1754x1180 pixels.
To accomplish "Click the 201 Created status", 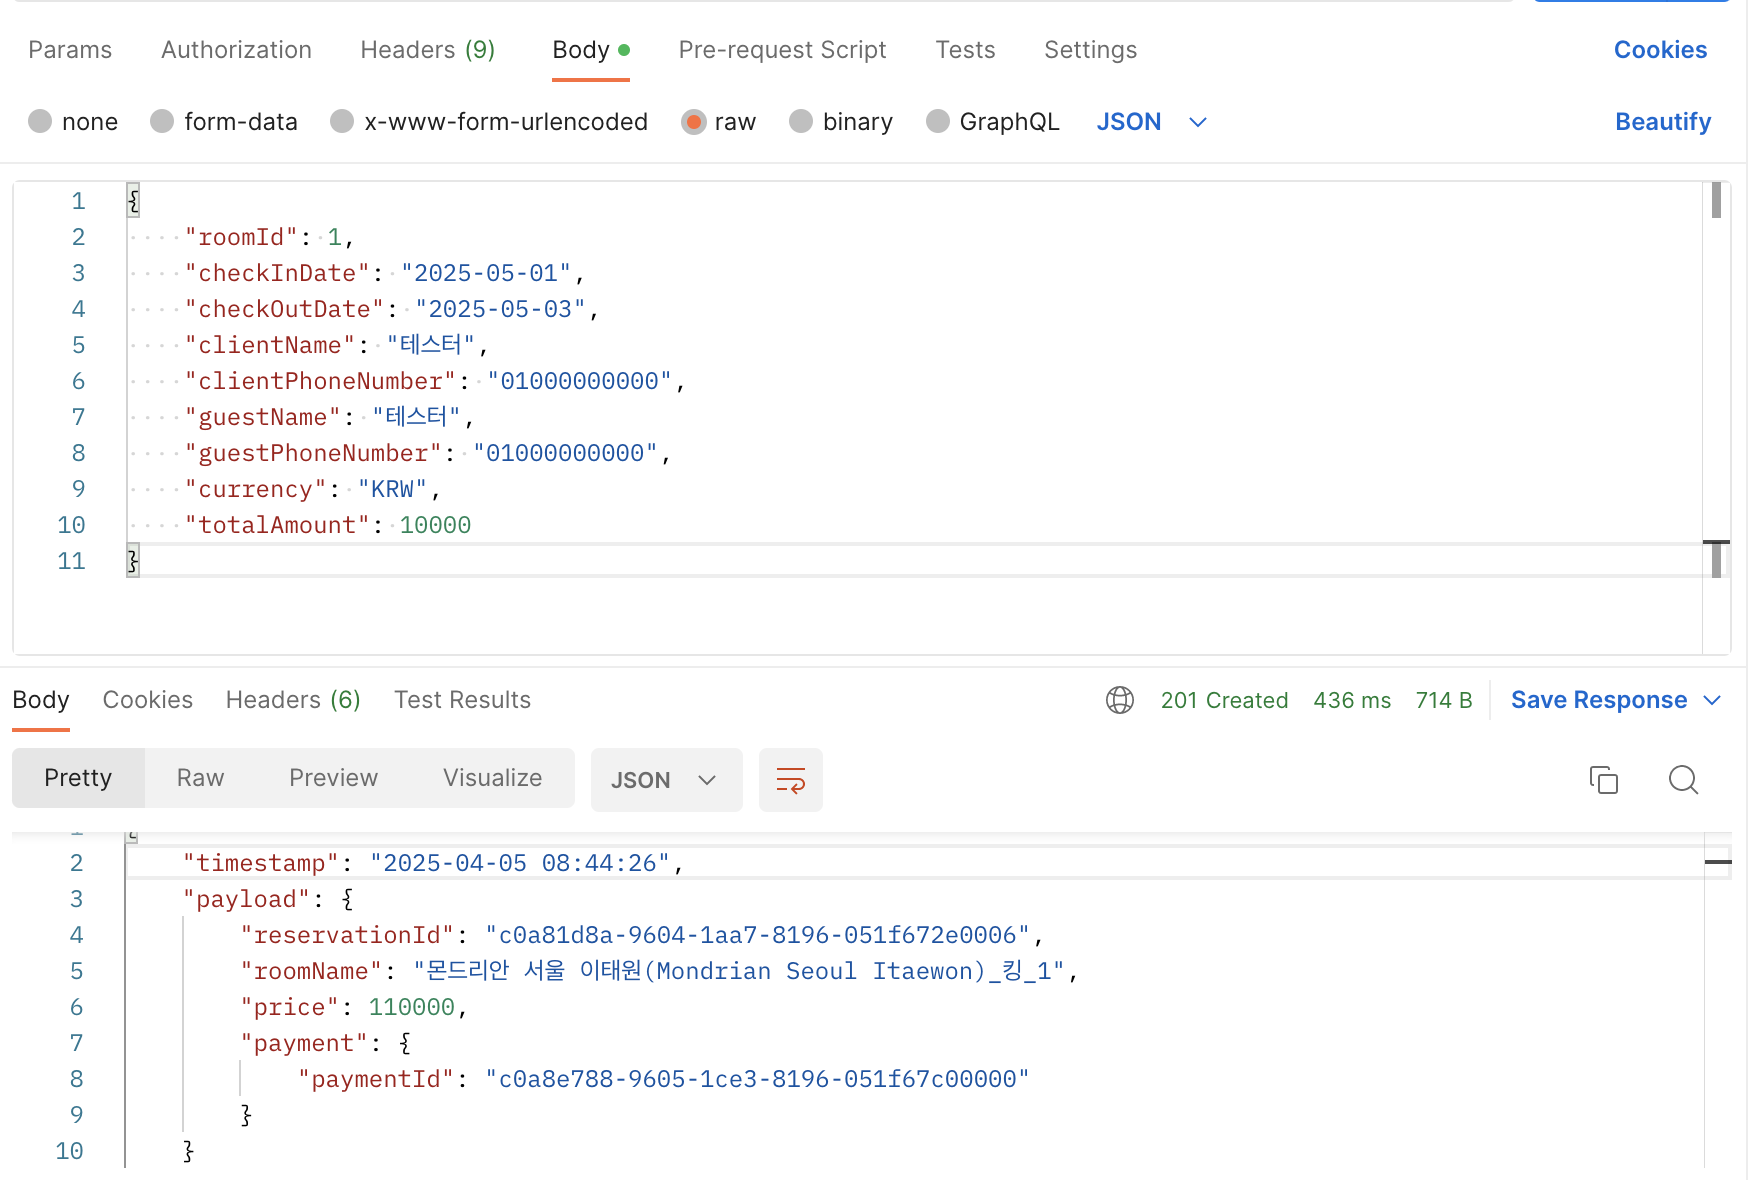I will click(x=1224, y=700).
